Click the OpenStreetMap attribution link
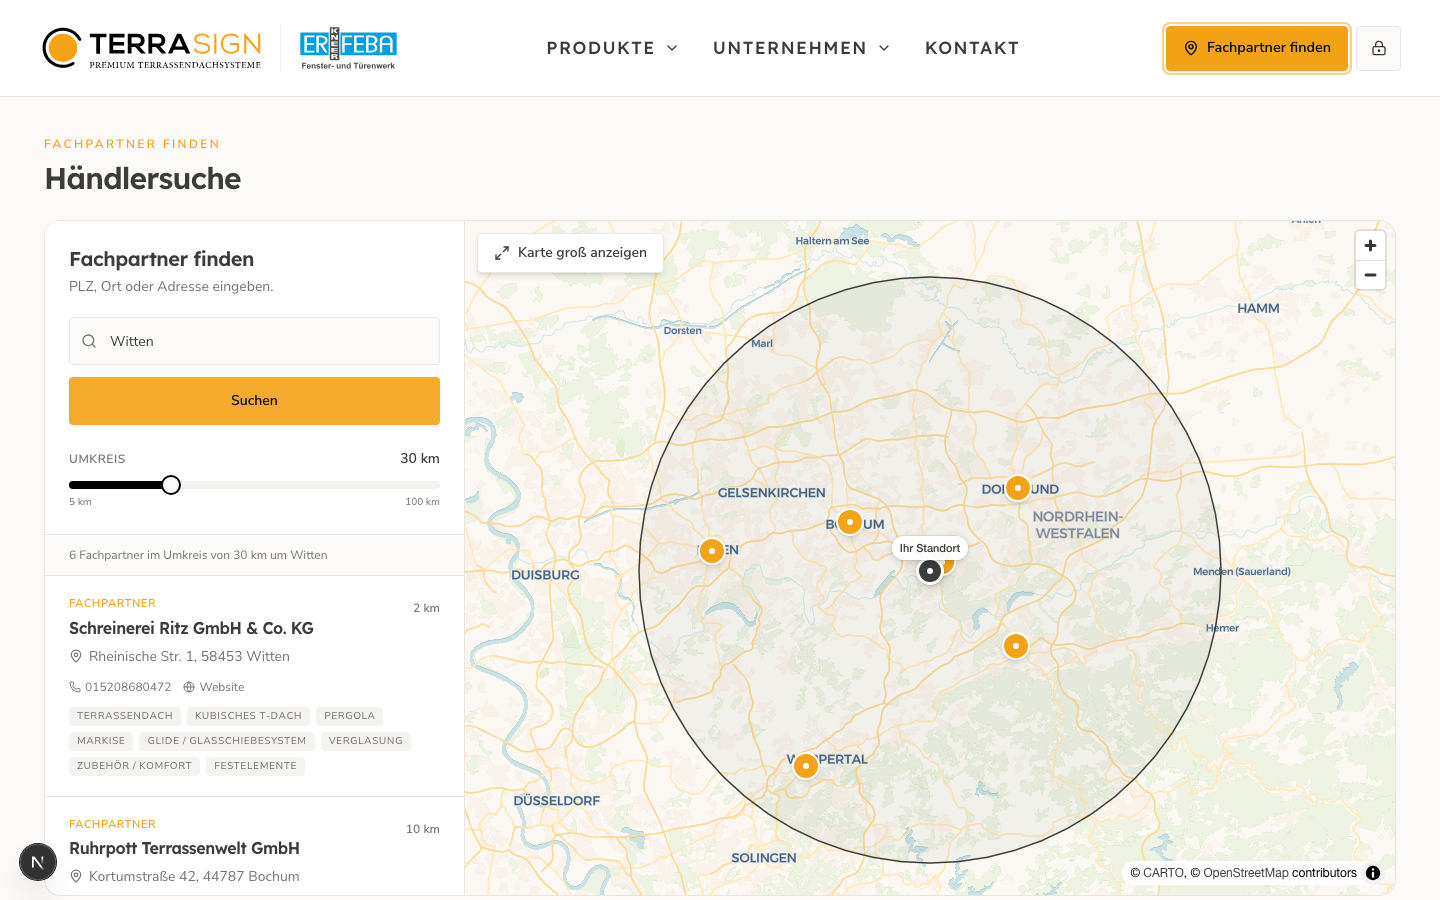This screenshot has width=1440, height=900. tap(1246, 873)
